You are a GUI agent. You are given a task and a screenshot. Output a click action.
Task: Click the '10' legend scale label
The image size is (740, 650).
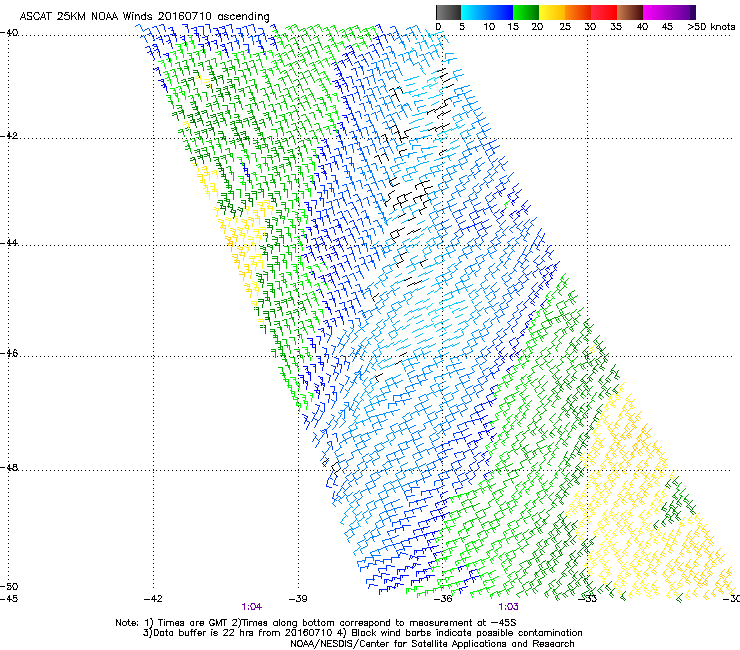click(x=489, y=27)
